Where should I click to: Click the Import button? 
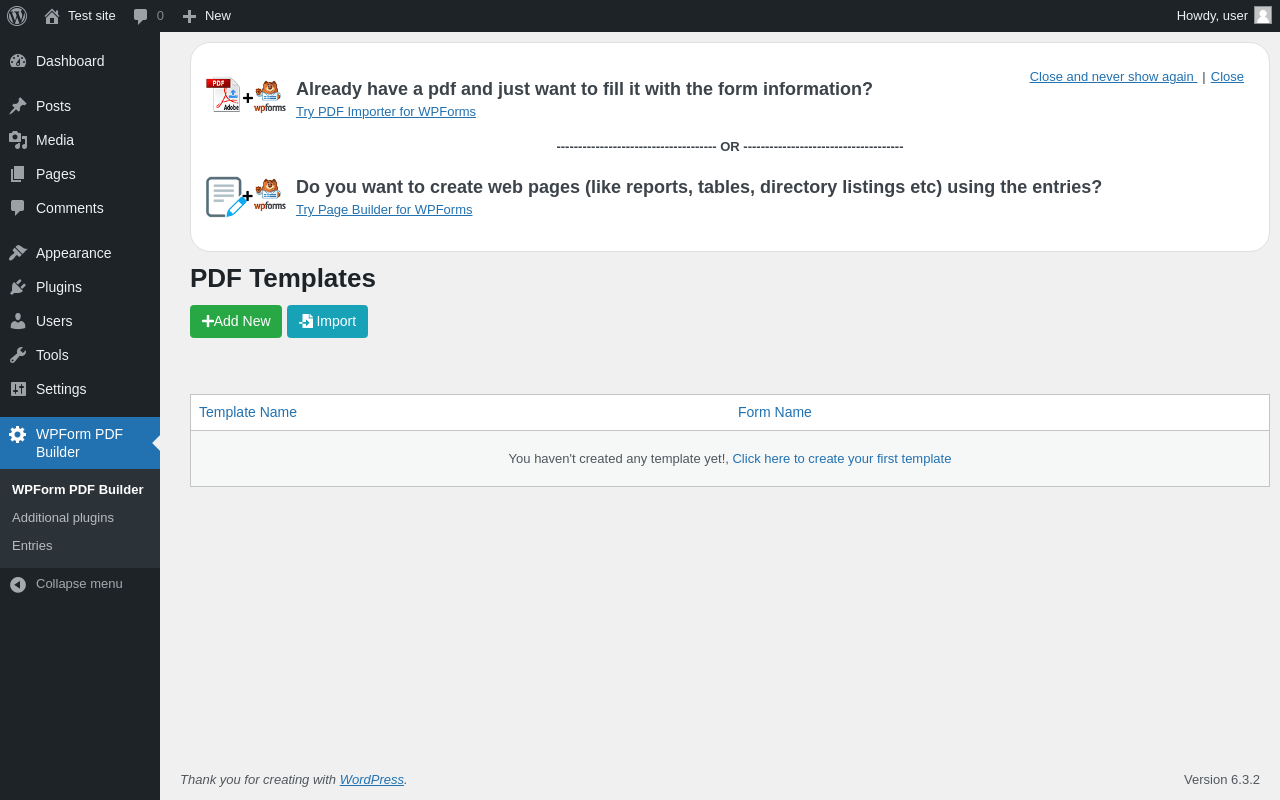[327, 321]
